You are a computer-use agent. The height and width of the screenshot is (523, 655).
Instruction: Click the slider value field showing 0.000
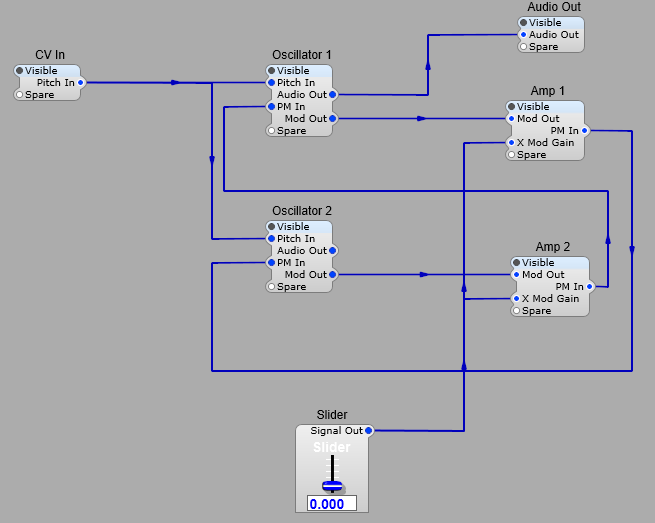click(332, 504)
